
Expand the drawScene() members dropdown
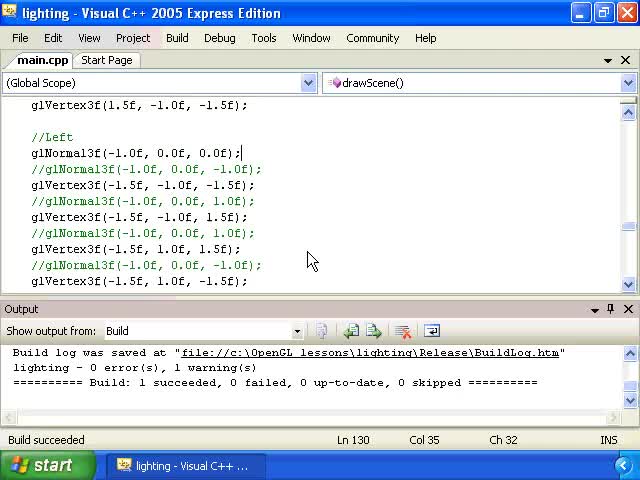click(628, 83)
